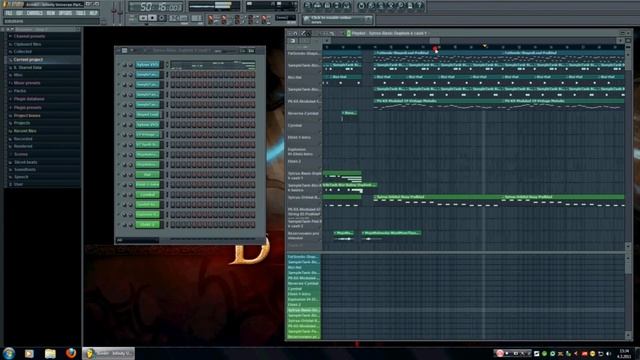The width and height of the screenshot is (640, 360).
Task: Click the song time display
Action: [x=156, y=7]
